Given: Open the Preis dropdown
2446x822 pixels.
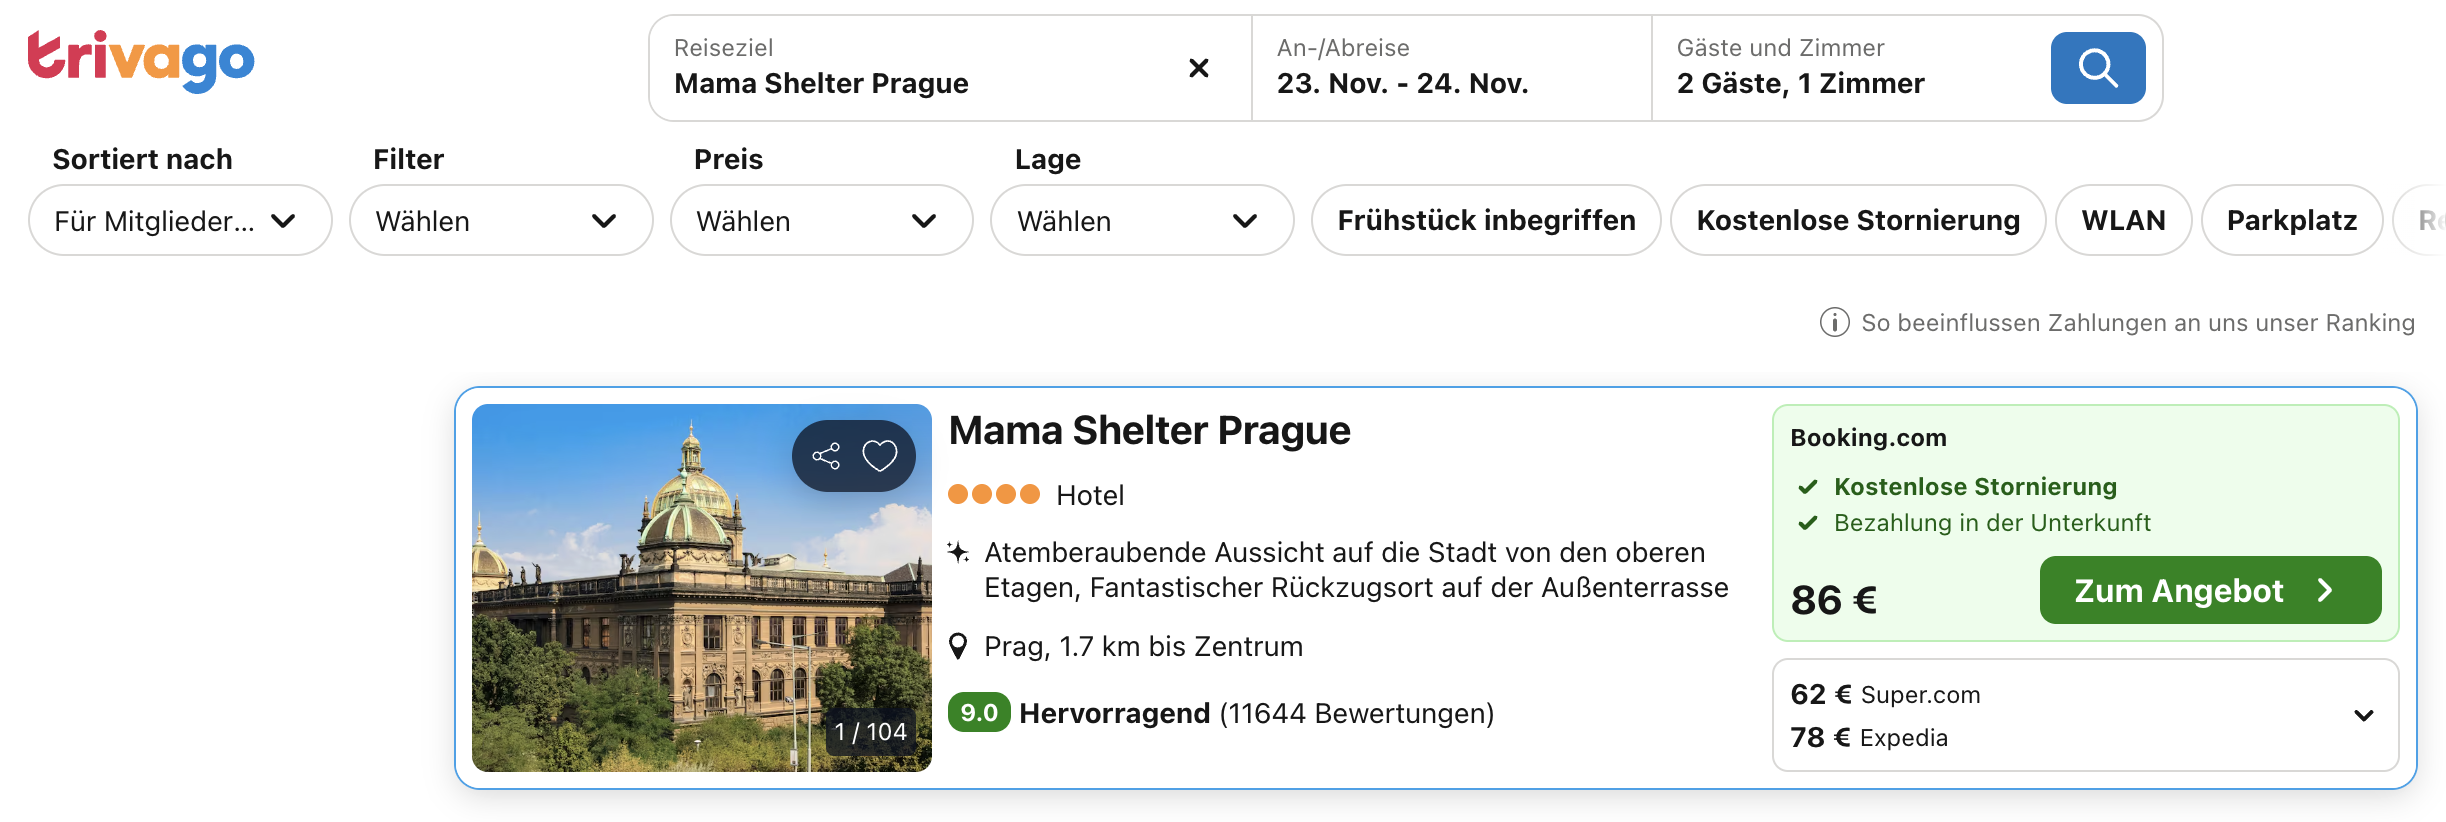Looking at the screenshot, I should click(821, 220).
